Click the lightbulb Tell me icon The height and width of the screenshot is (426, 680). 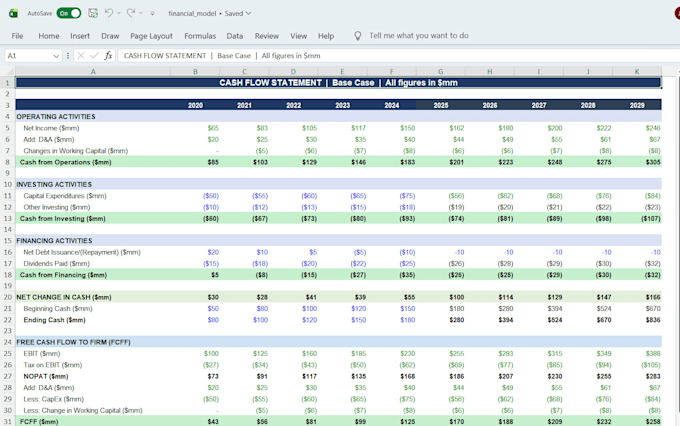(x=358, y=36)
